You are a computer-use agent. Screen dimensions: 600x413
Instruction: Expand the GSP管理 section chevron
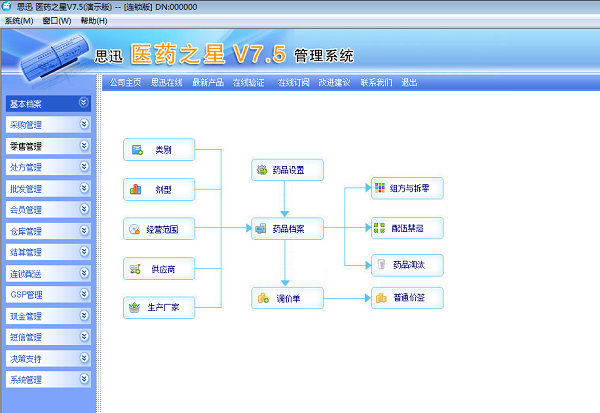84,294
